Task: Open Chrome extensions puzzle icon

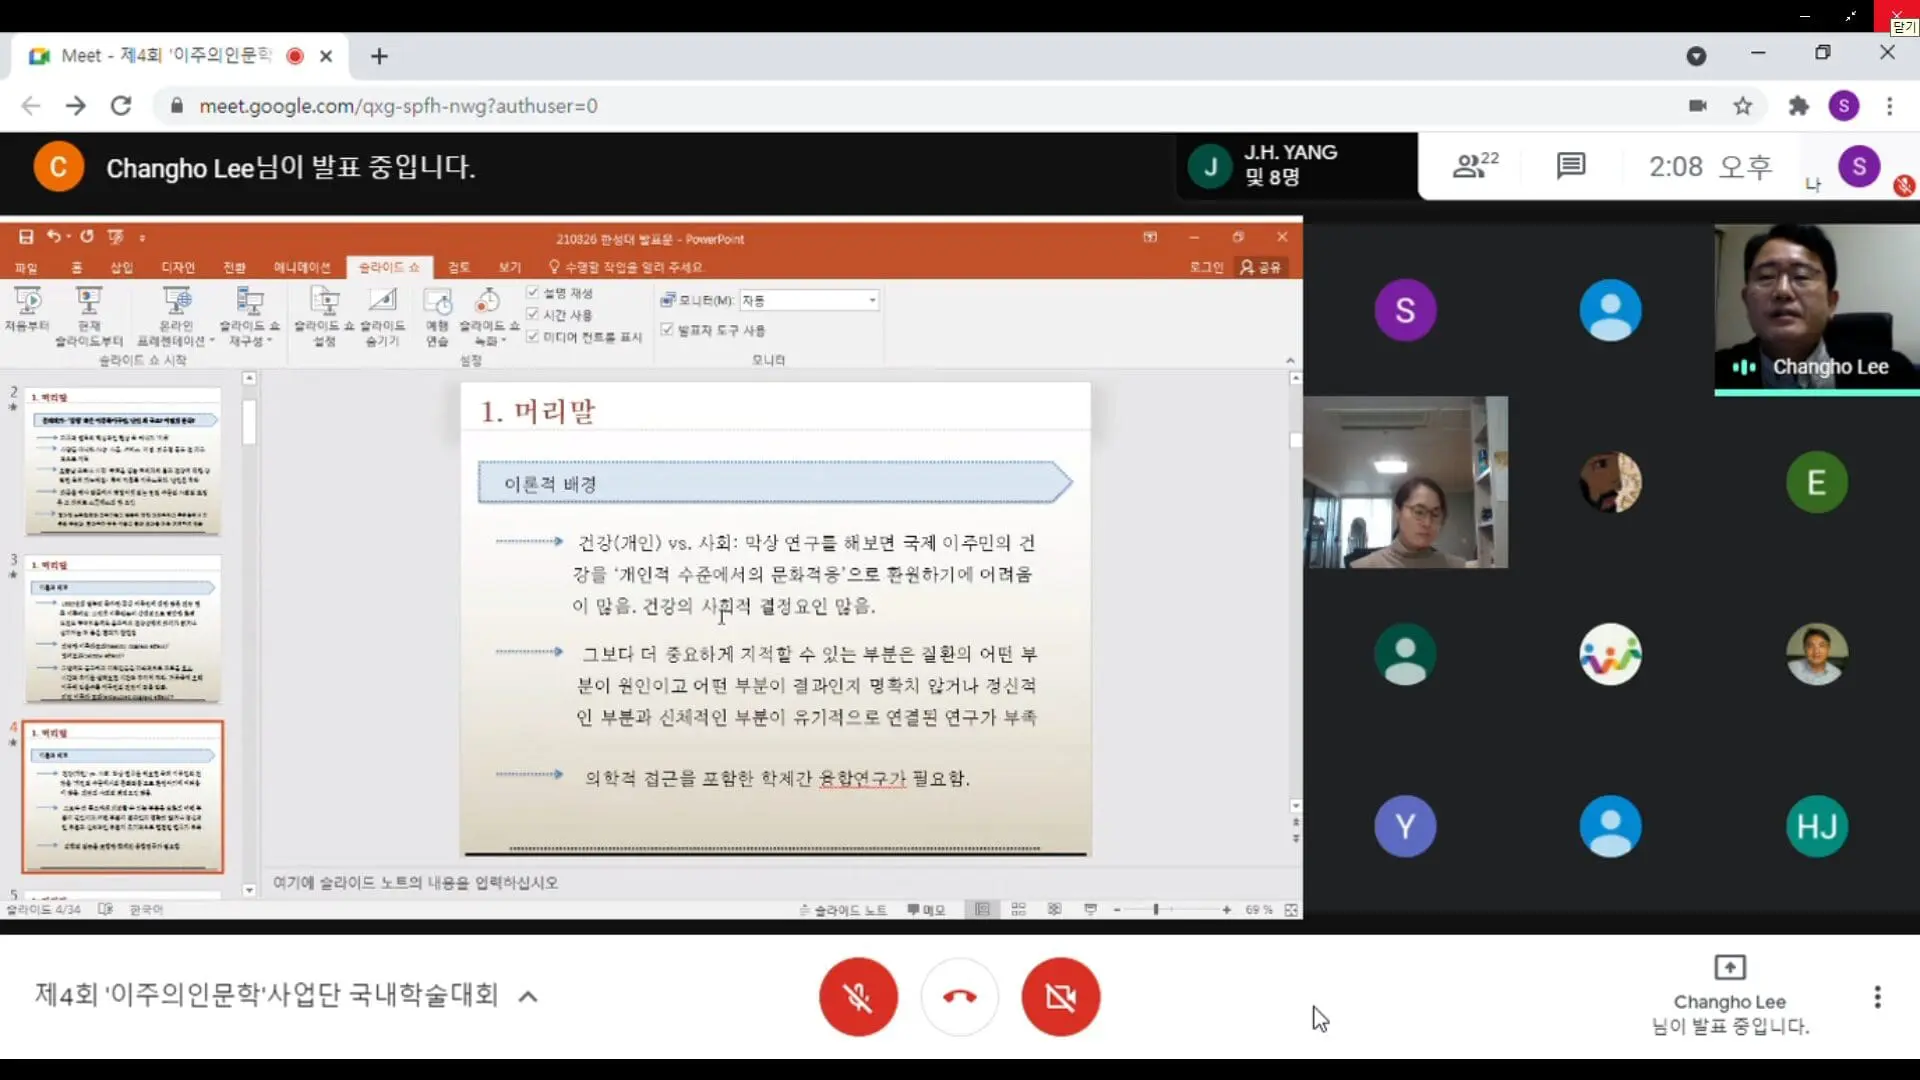Action: point(1798,106)
